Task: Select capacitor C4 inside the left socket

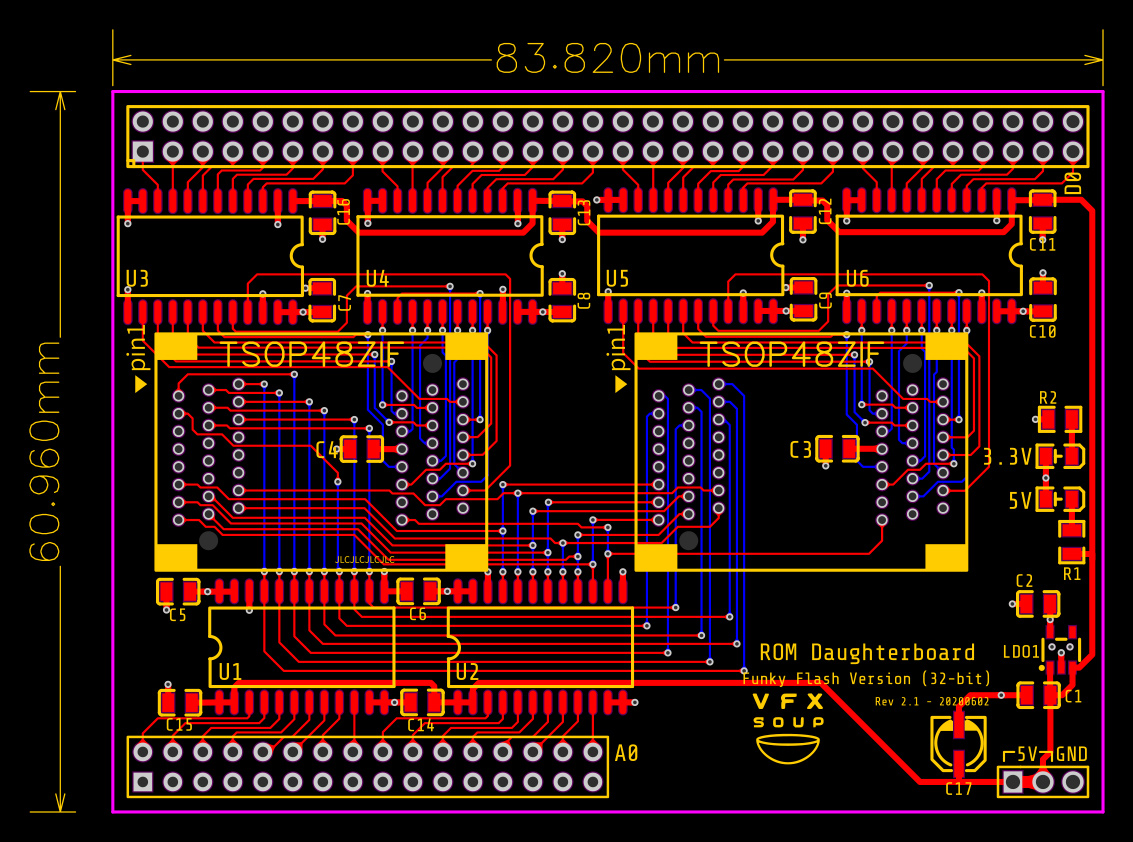Action: tap(362, 449)
